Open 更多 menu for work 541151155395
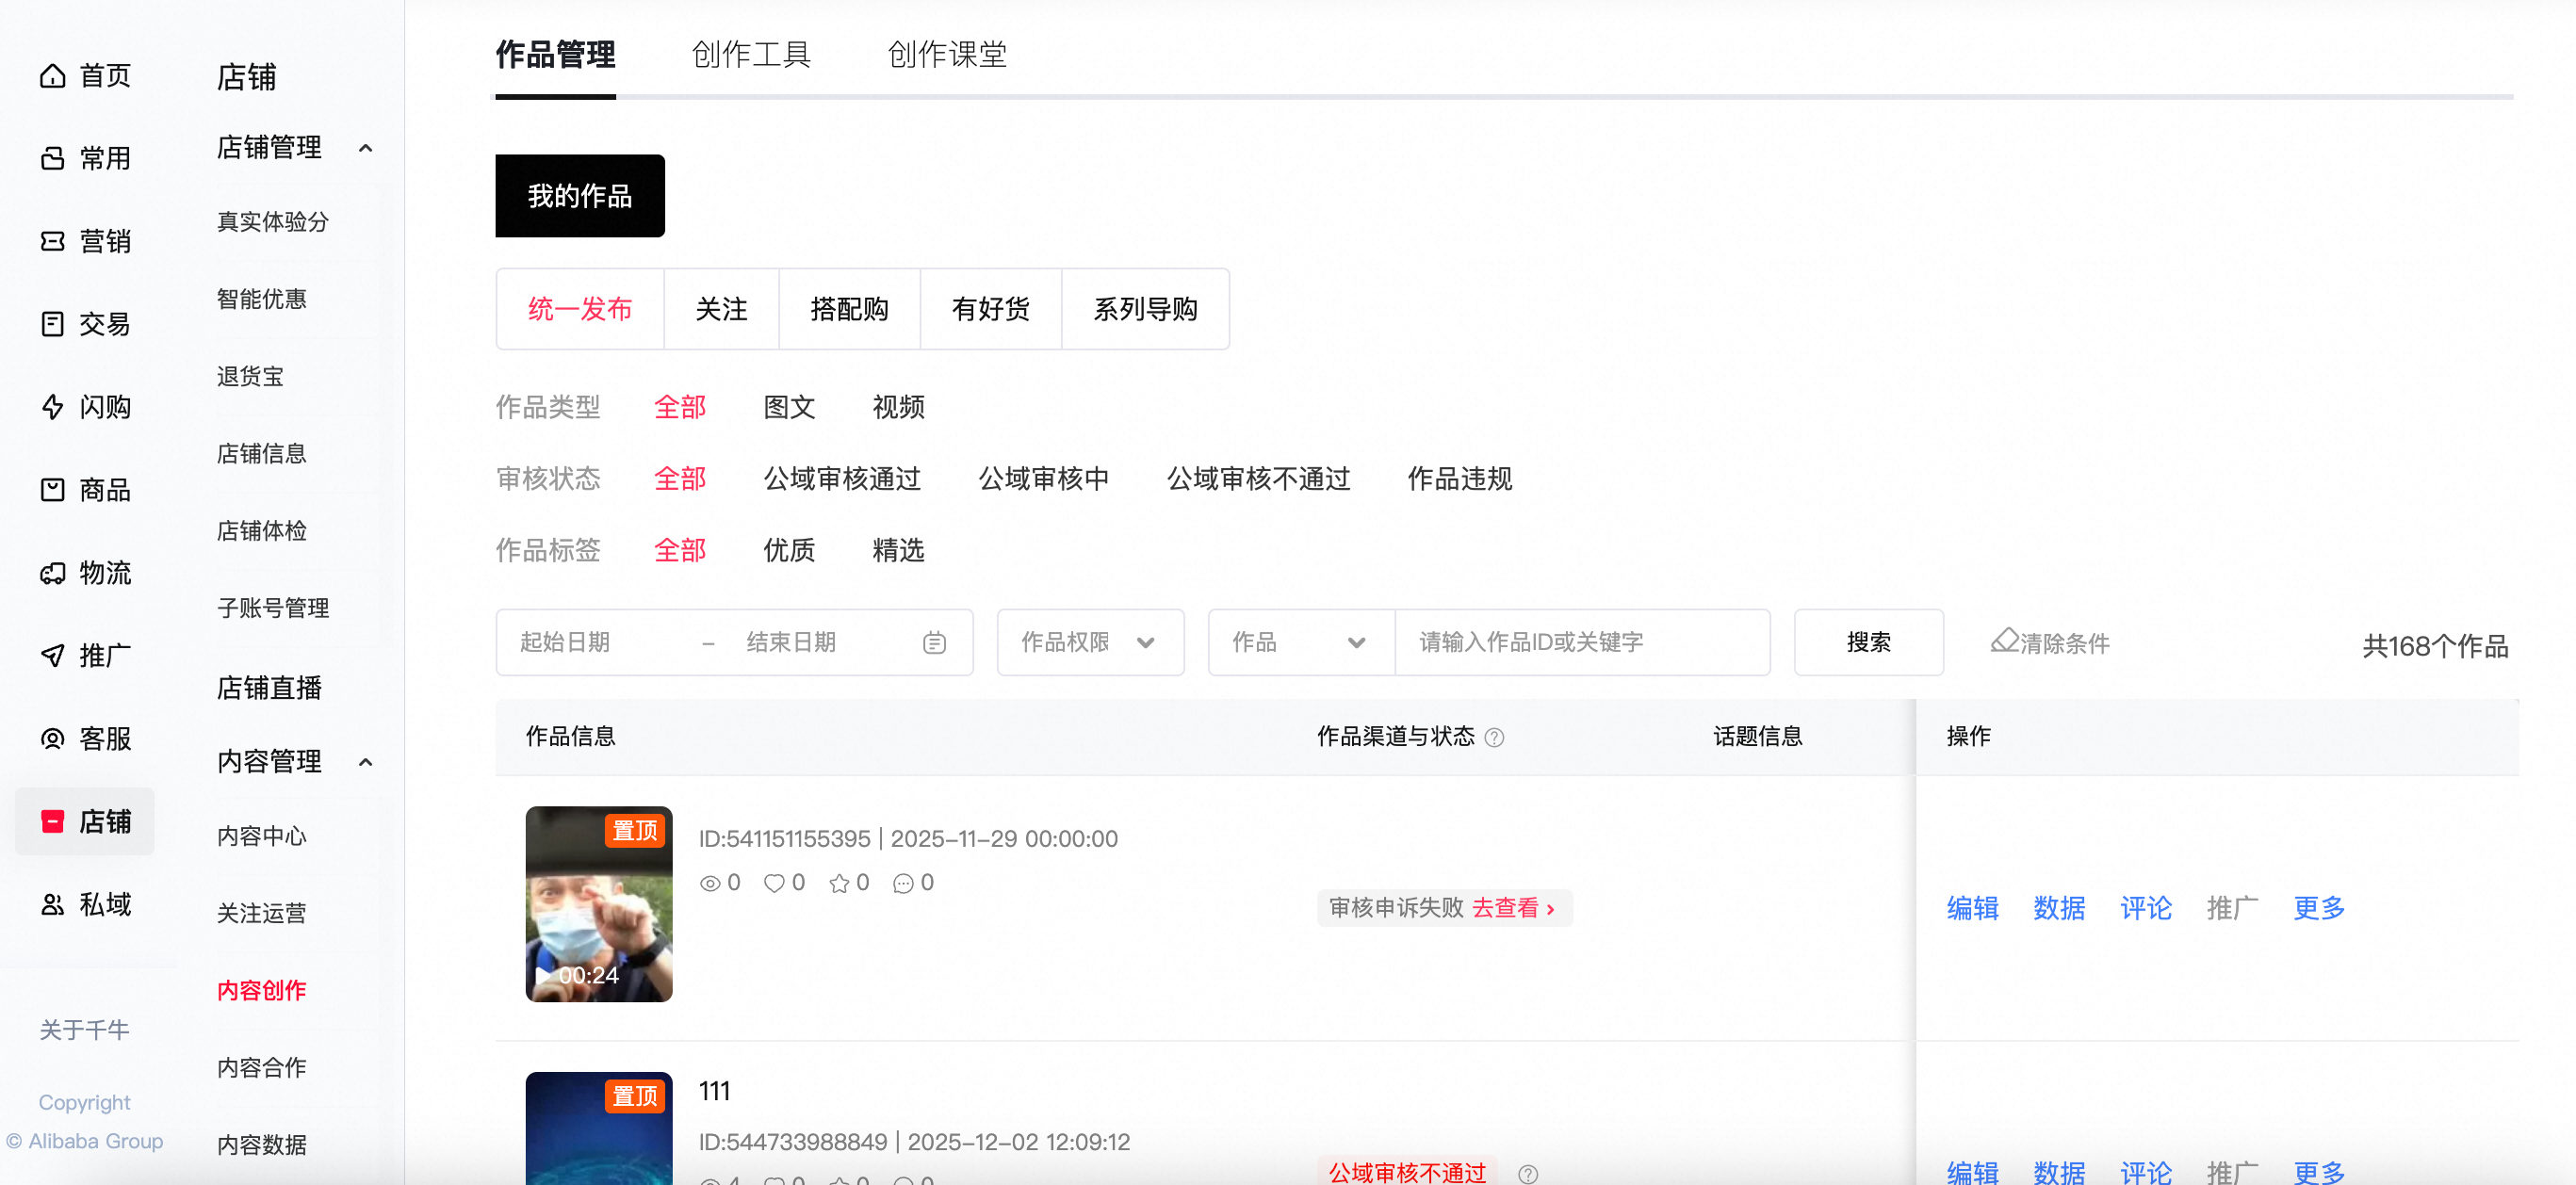Viewport: 2576px width, 1185px height. tap(2318, 908)
